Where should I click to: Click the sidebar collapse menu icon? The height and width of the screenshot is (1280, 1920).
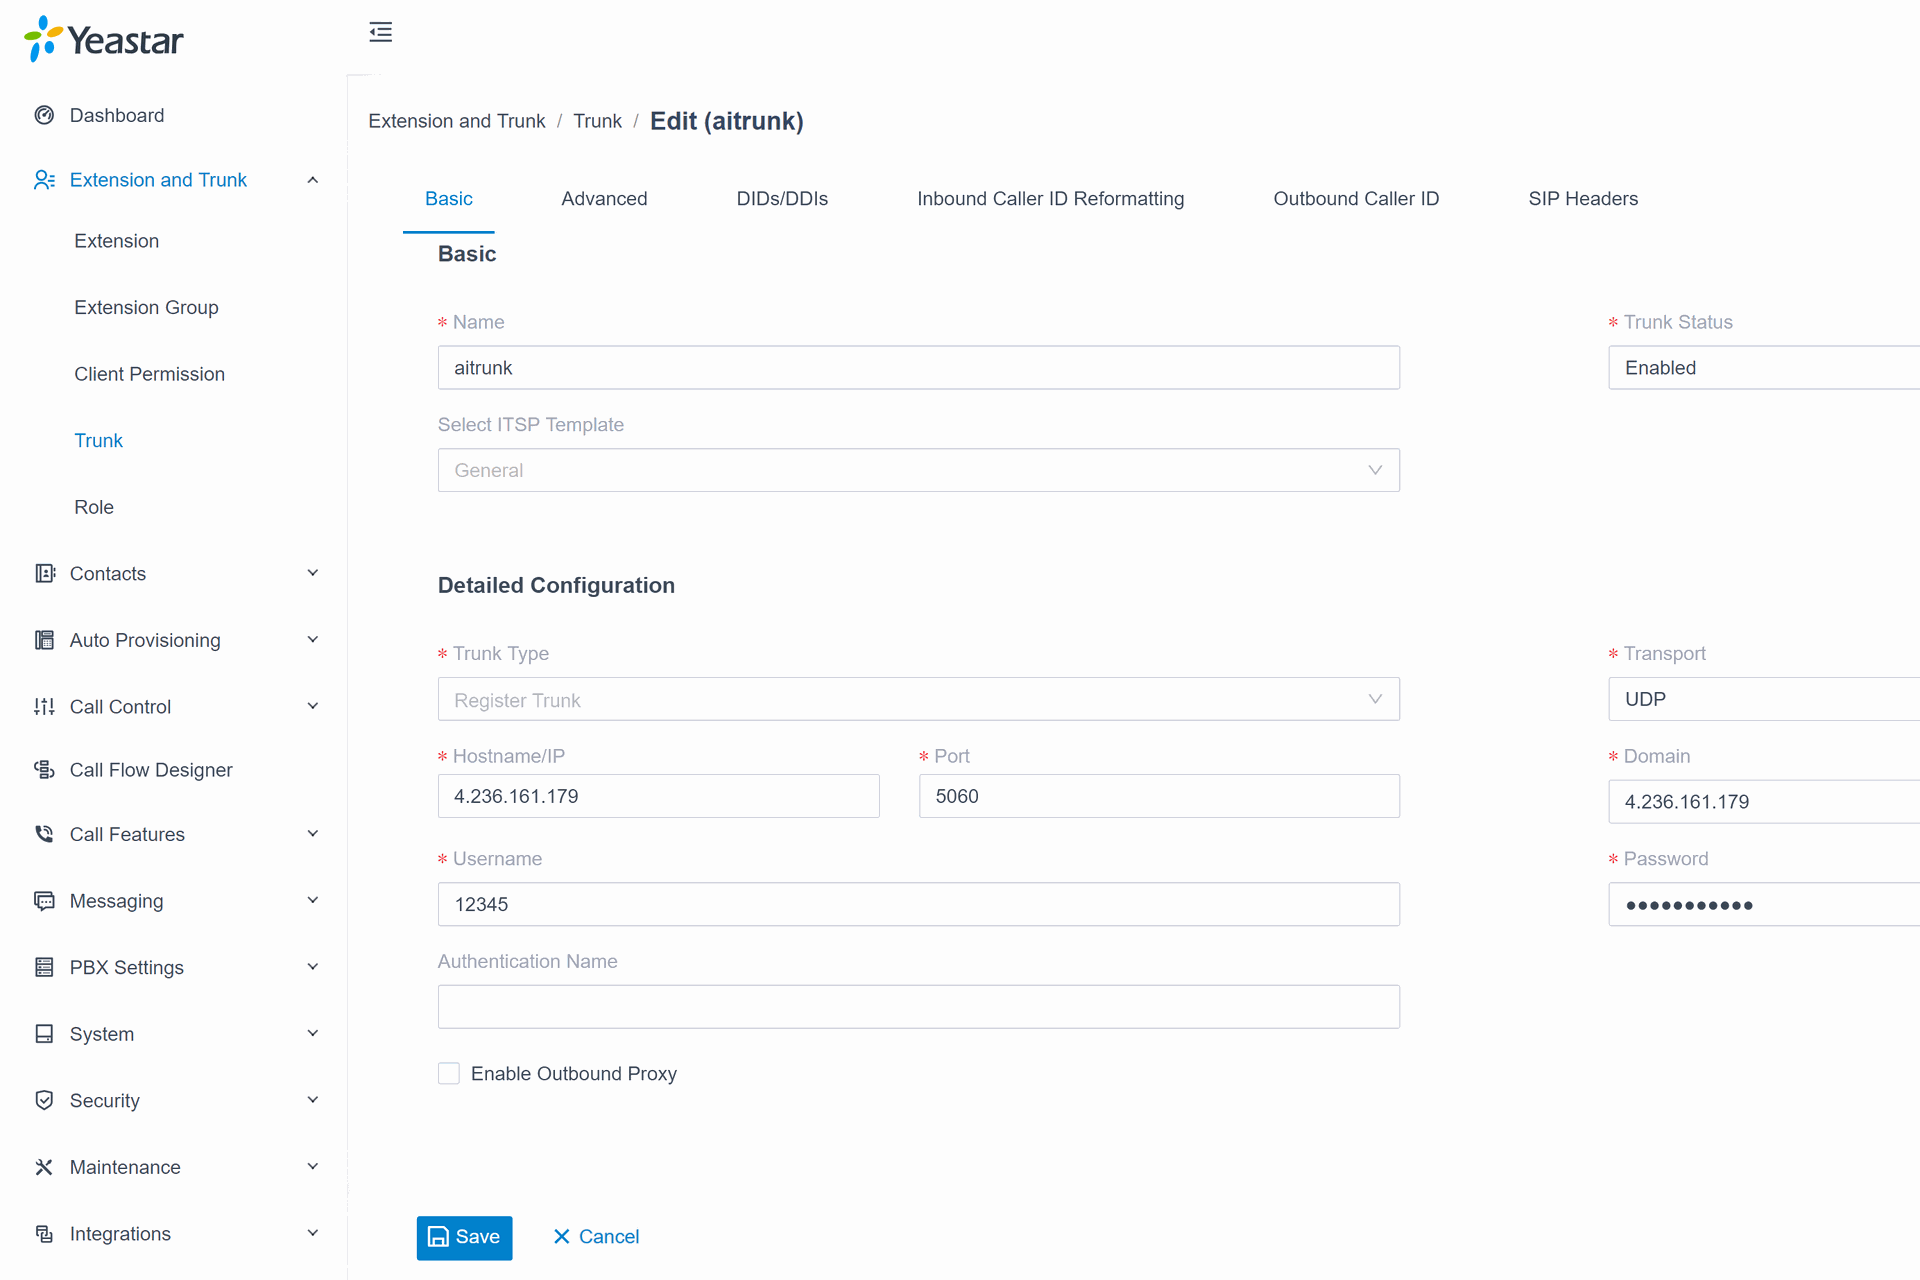pos(380,32)
